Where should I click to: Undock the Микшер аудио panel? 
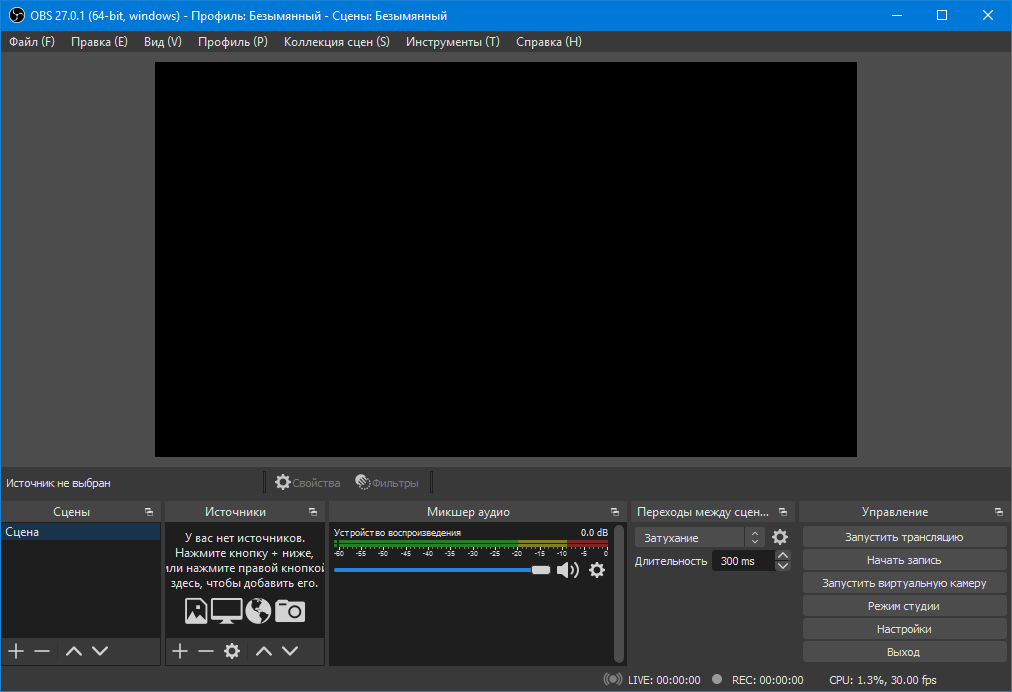point(614,512)
